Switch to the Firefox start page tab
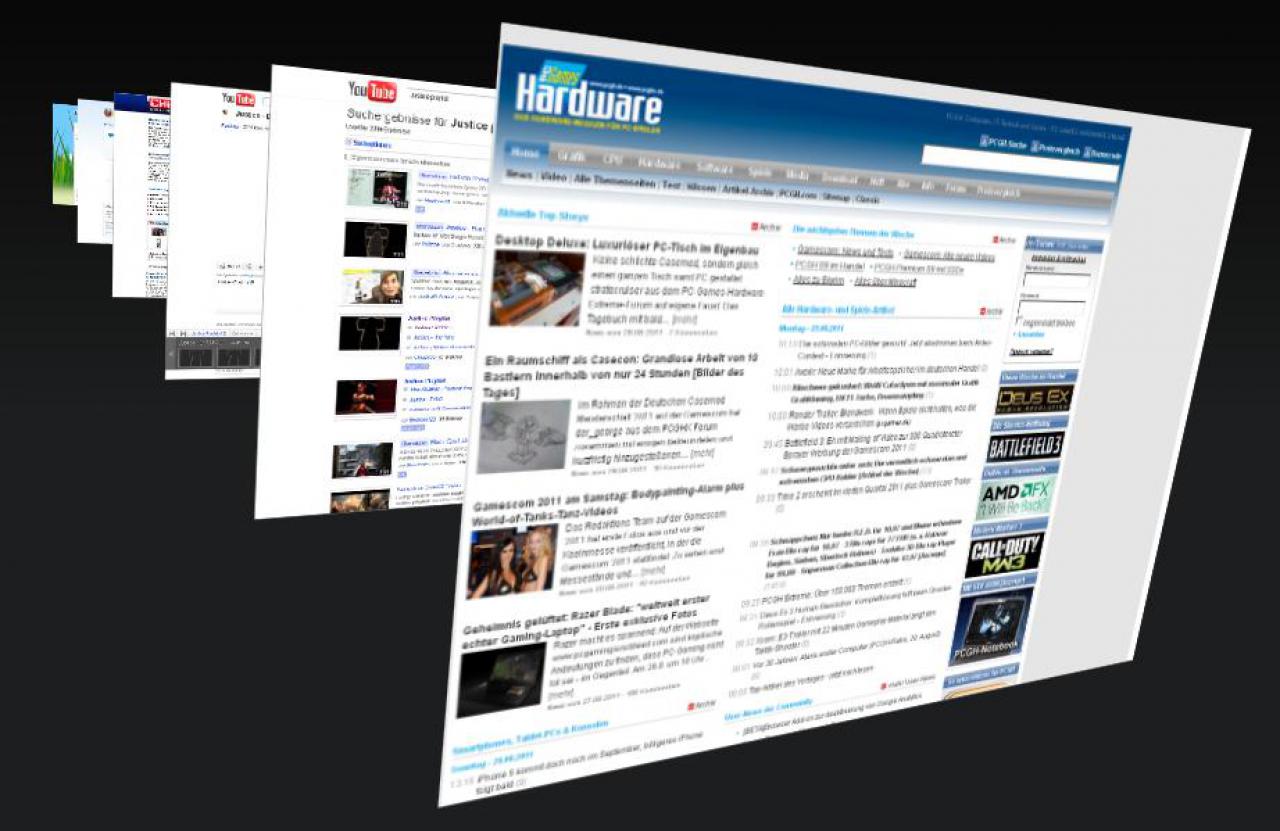This screenshot has height=831, width=1280. (94, 170)
